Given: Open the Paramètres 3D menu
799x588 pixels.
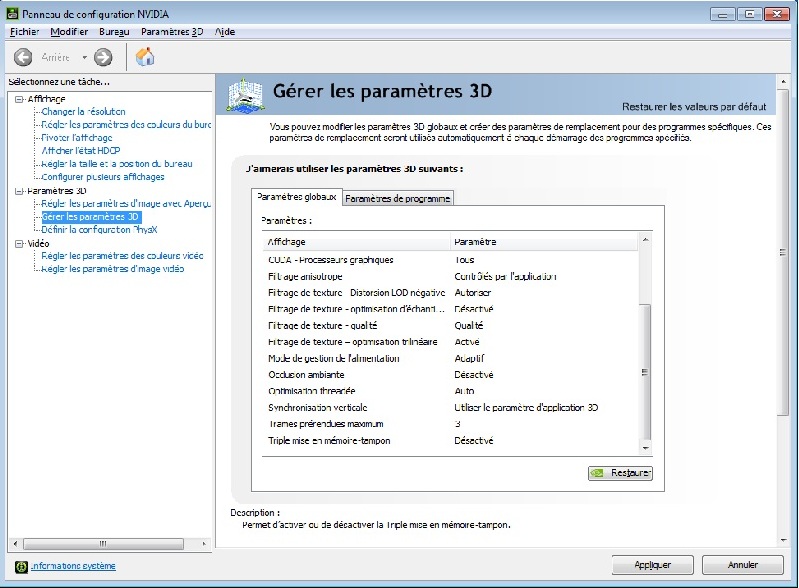Looking at the screenshot, I should click(172, 32).
